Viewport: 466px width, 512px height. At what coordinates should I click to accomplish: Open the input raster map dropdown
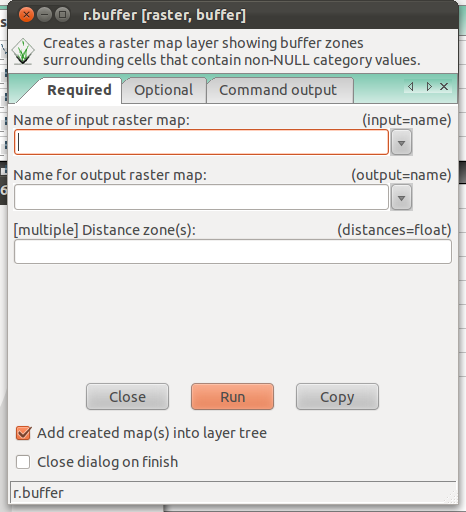(x=401, y=143)
